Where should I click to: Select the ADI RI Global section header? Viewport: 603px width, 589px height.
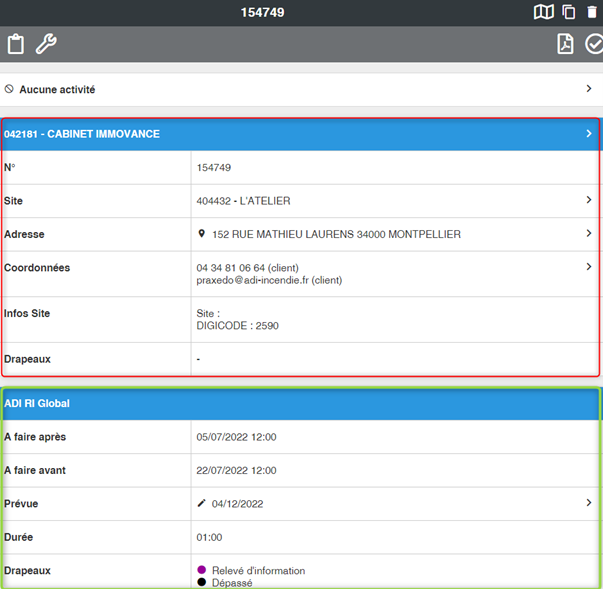(x=300, y=403)
